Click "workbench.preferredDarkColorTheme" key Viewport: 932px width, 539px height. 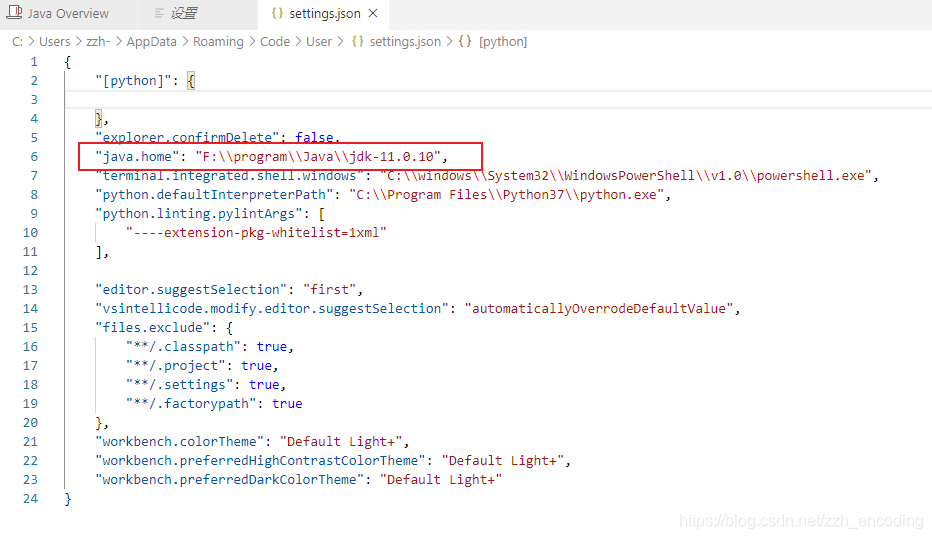point(229,480)
